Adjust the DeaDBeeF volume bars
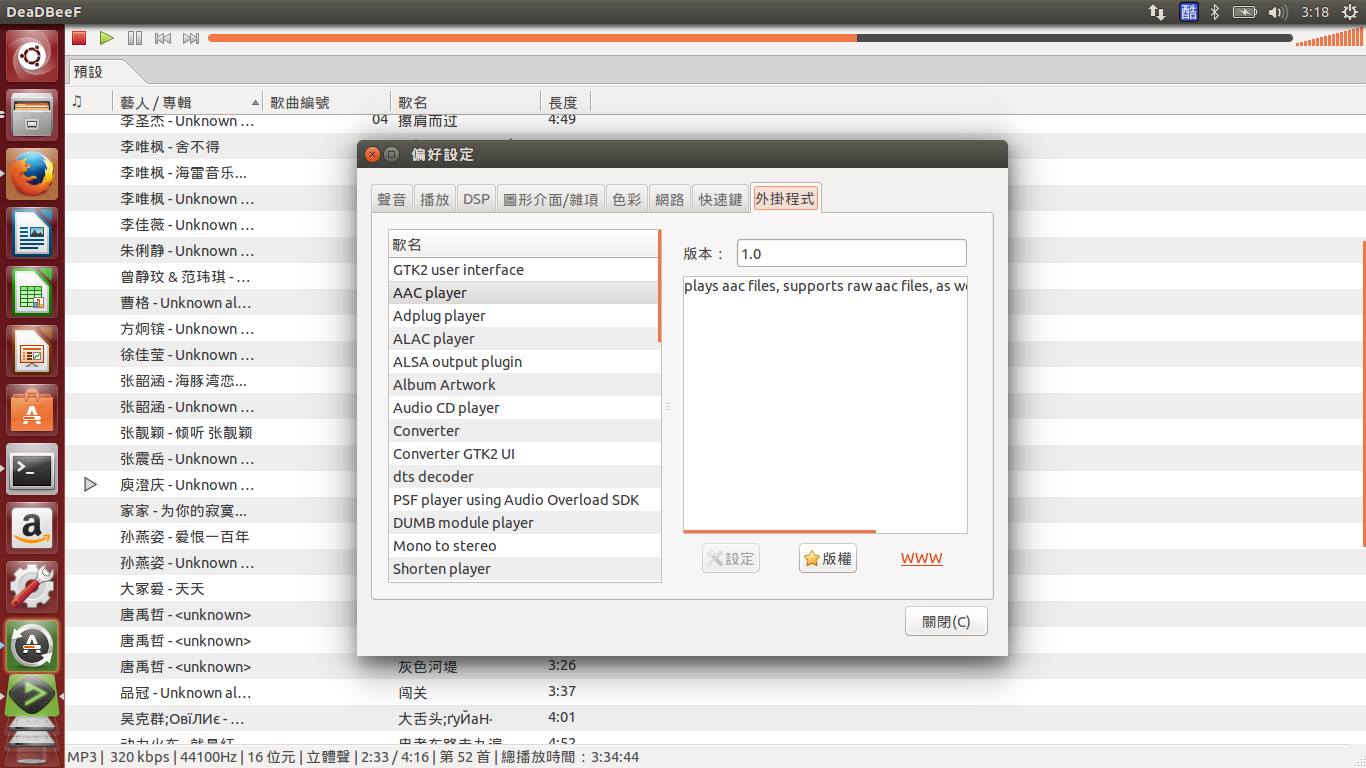This screenshot has height=768, width=1366. (x=1327, y=38)
